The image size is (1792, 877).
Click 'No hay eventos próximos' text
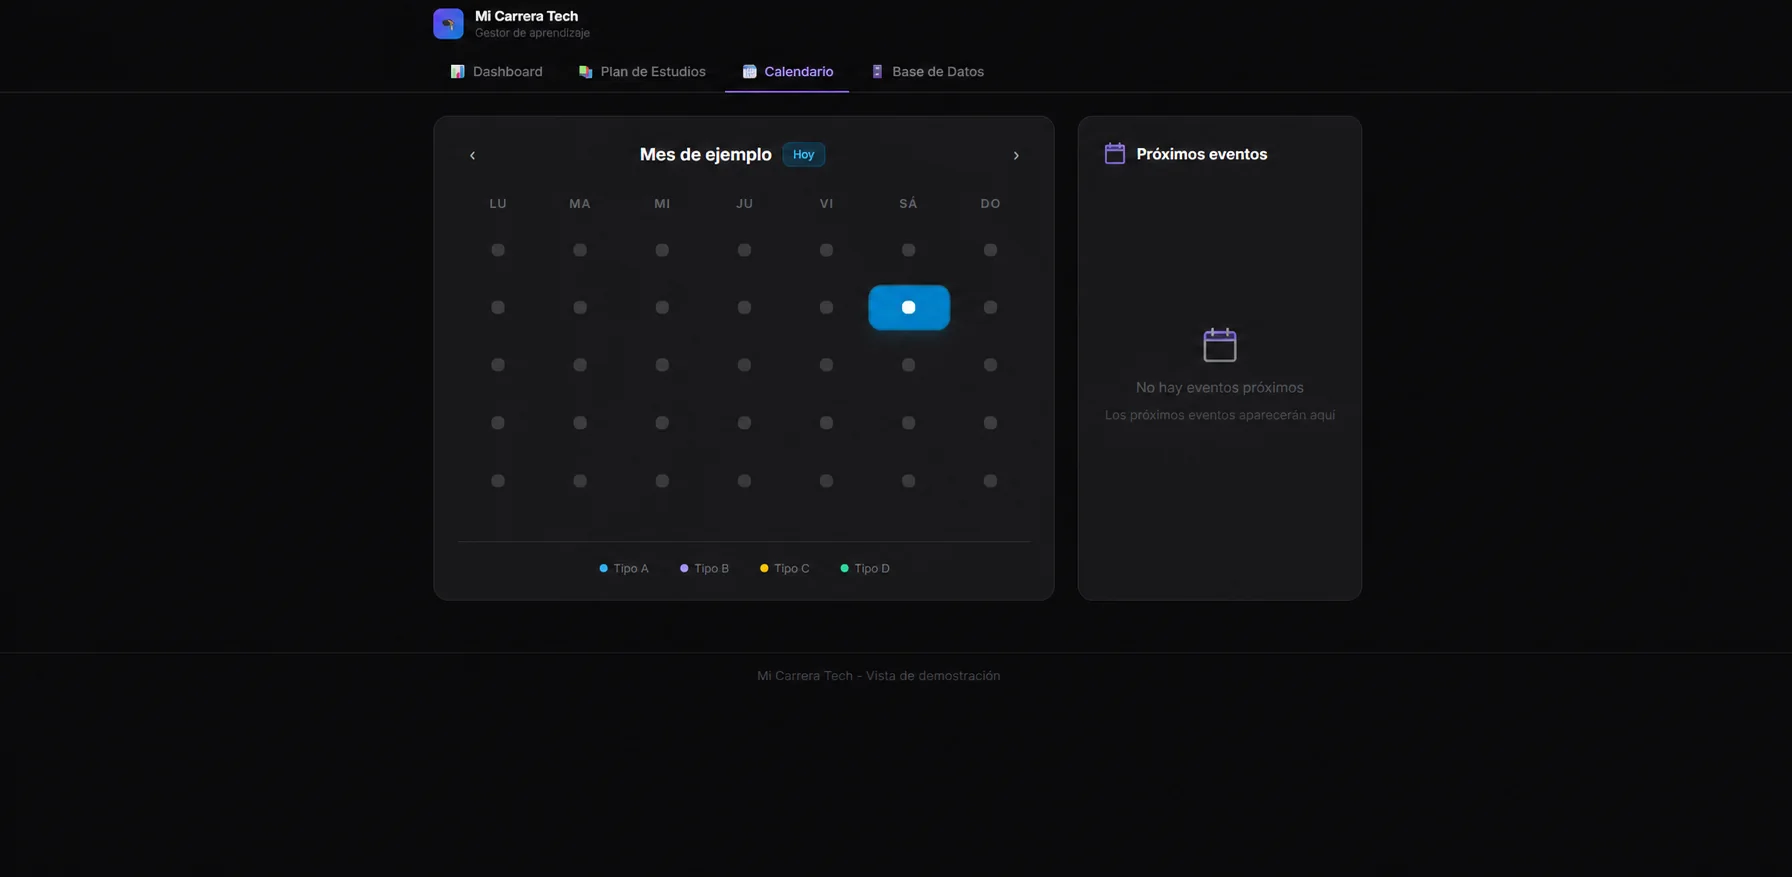[x=1220, y=387]
